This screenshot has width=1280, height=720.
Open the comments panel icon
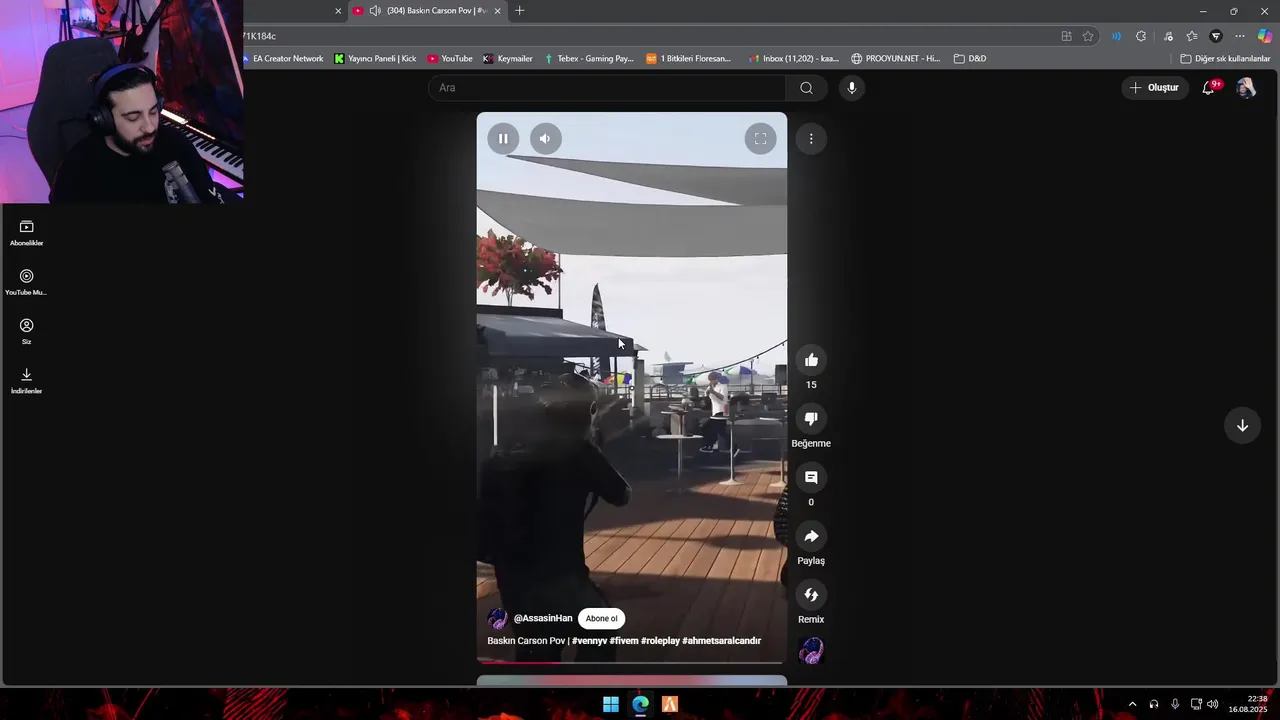click(x=811, y=478)
